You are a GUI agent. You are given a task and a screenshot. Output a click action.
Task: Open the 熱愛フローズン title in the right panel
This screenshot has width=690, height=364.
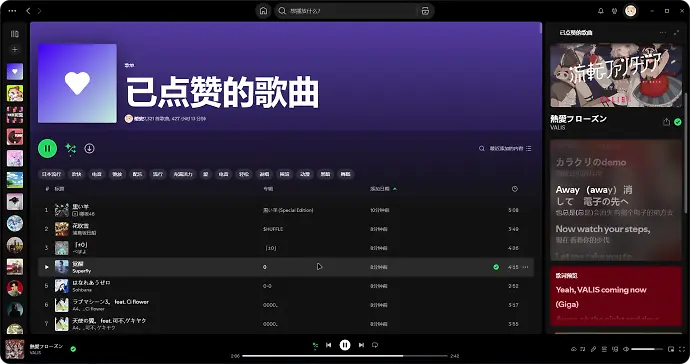point(578,119)
